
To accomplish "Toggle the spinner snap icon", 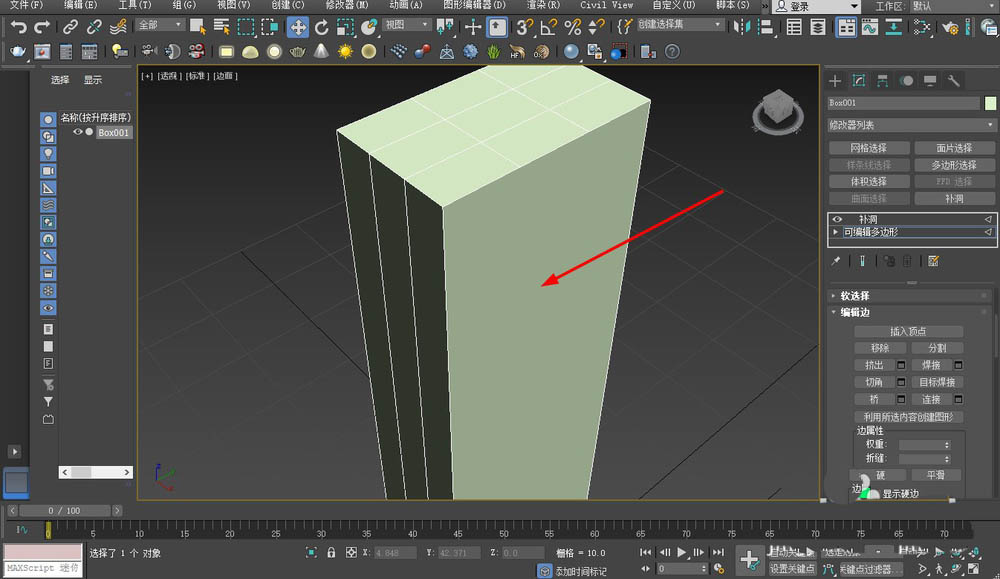I will (x=596, y=27).
